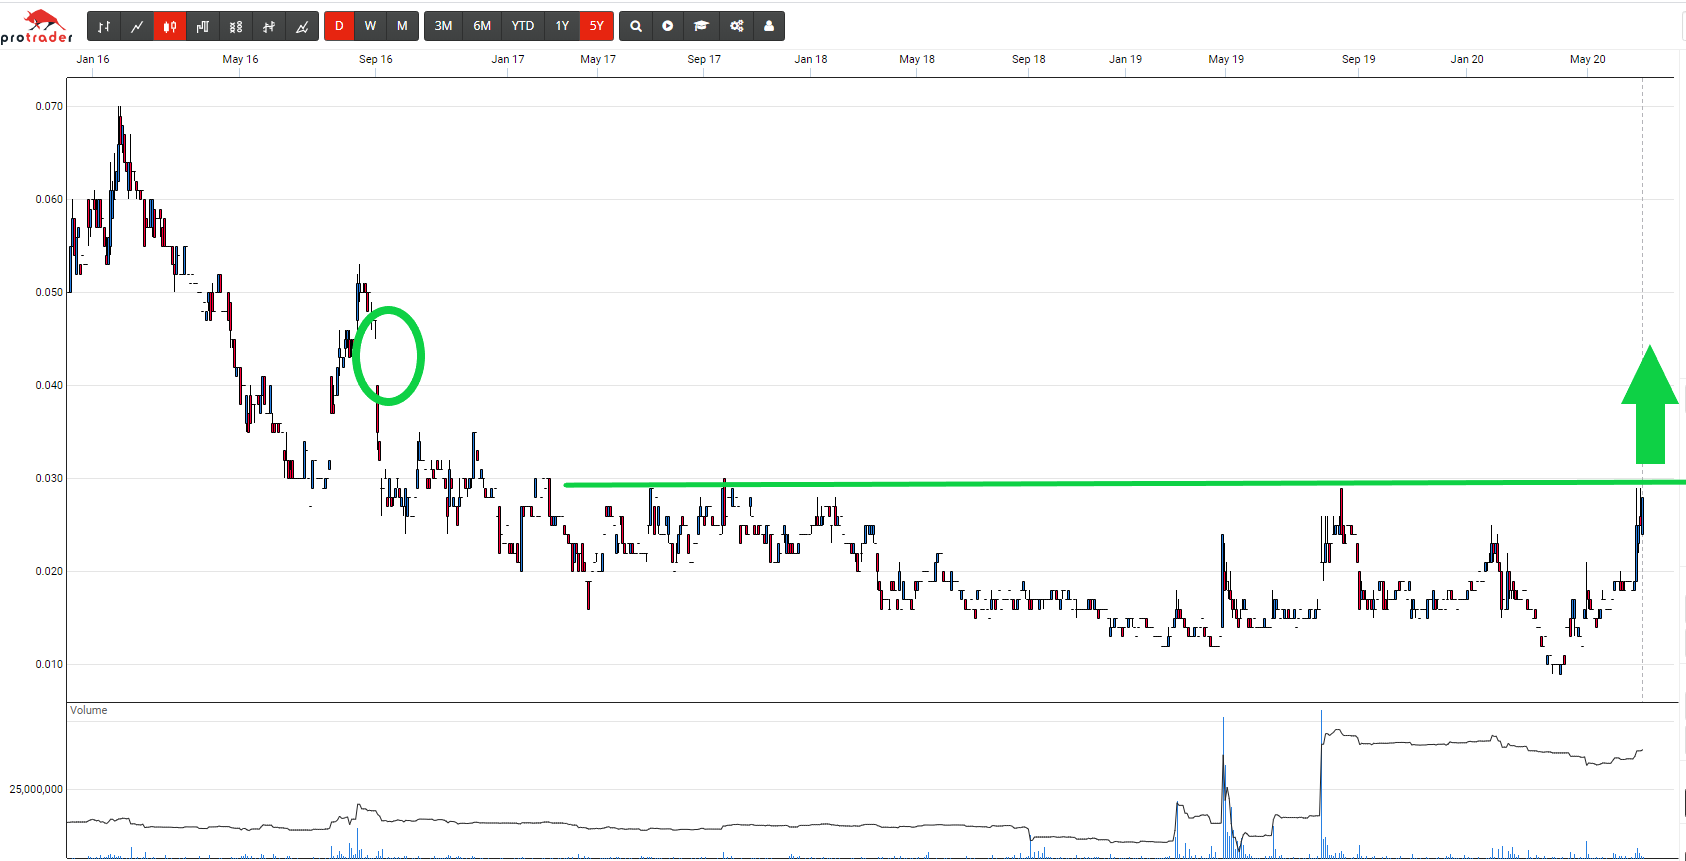The width and height of the screenshot is (1686, 861).
Task: Set range to 6M
Action: 482,26
